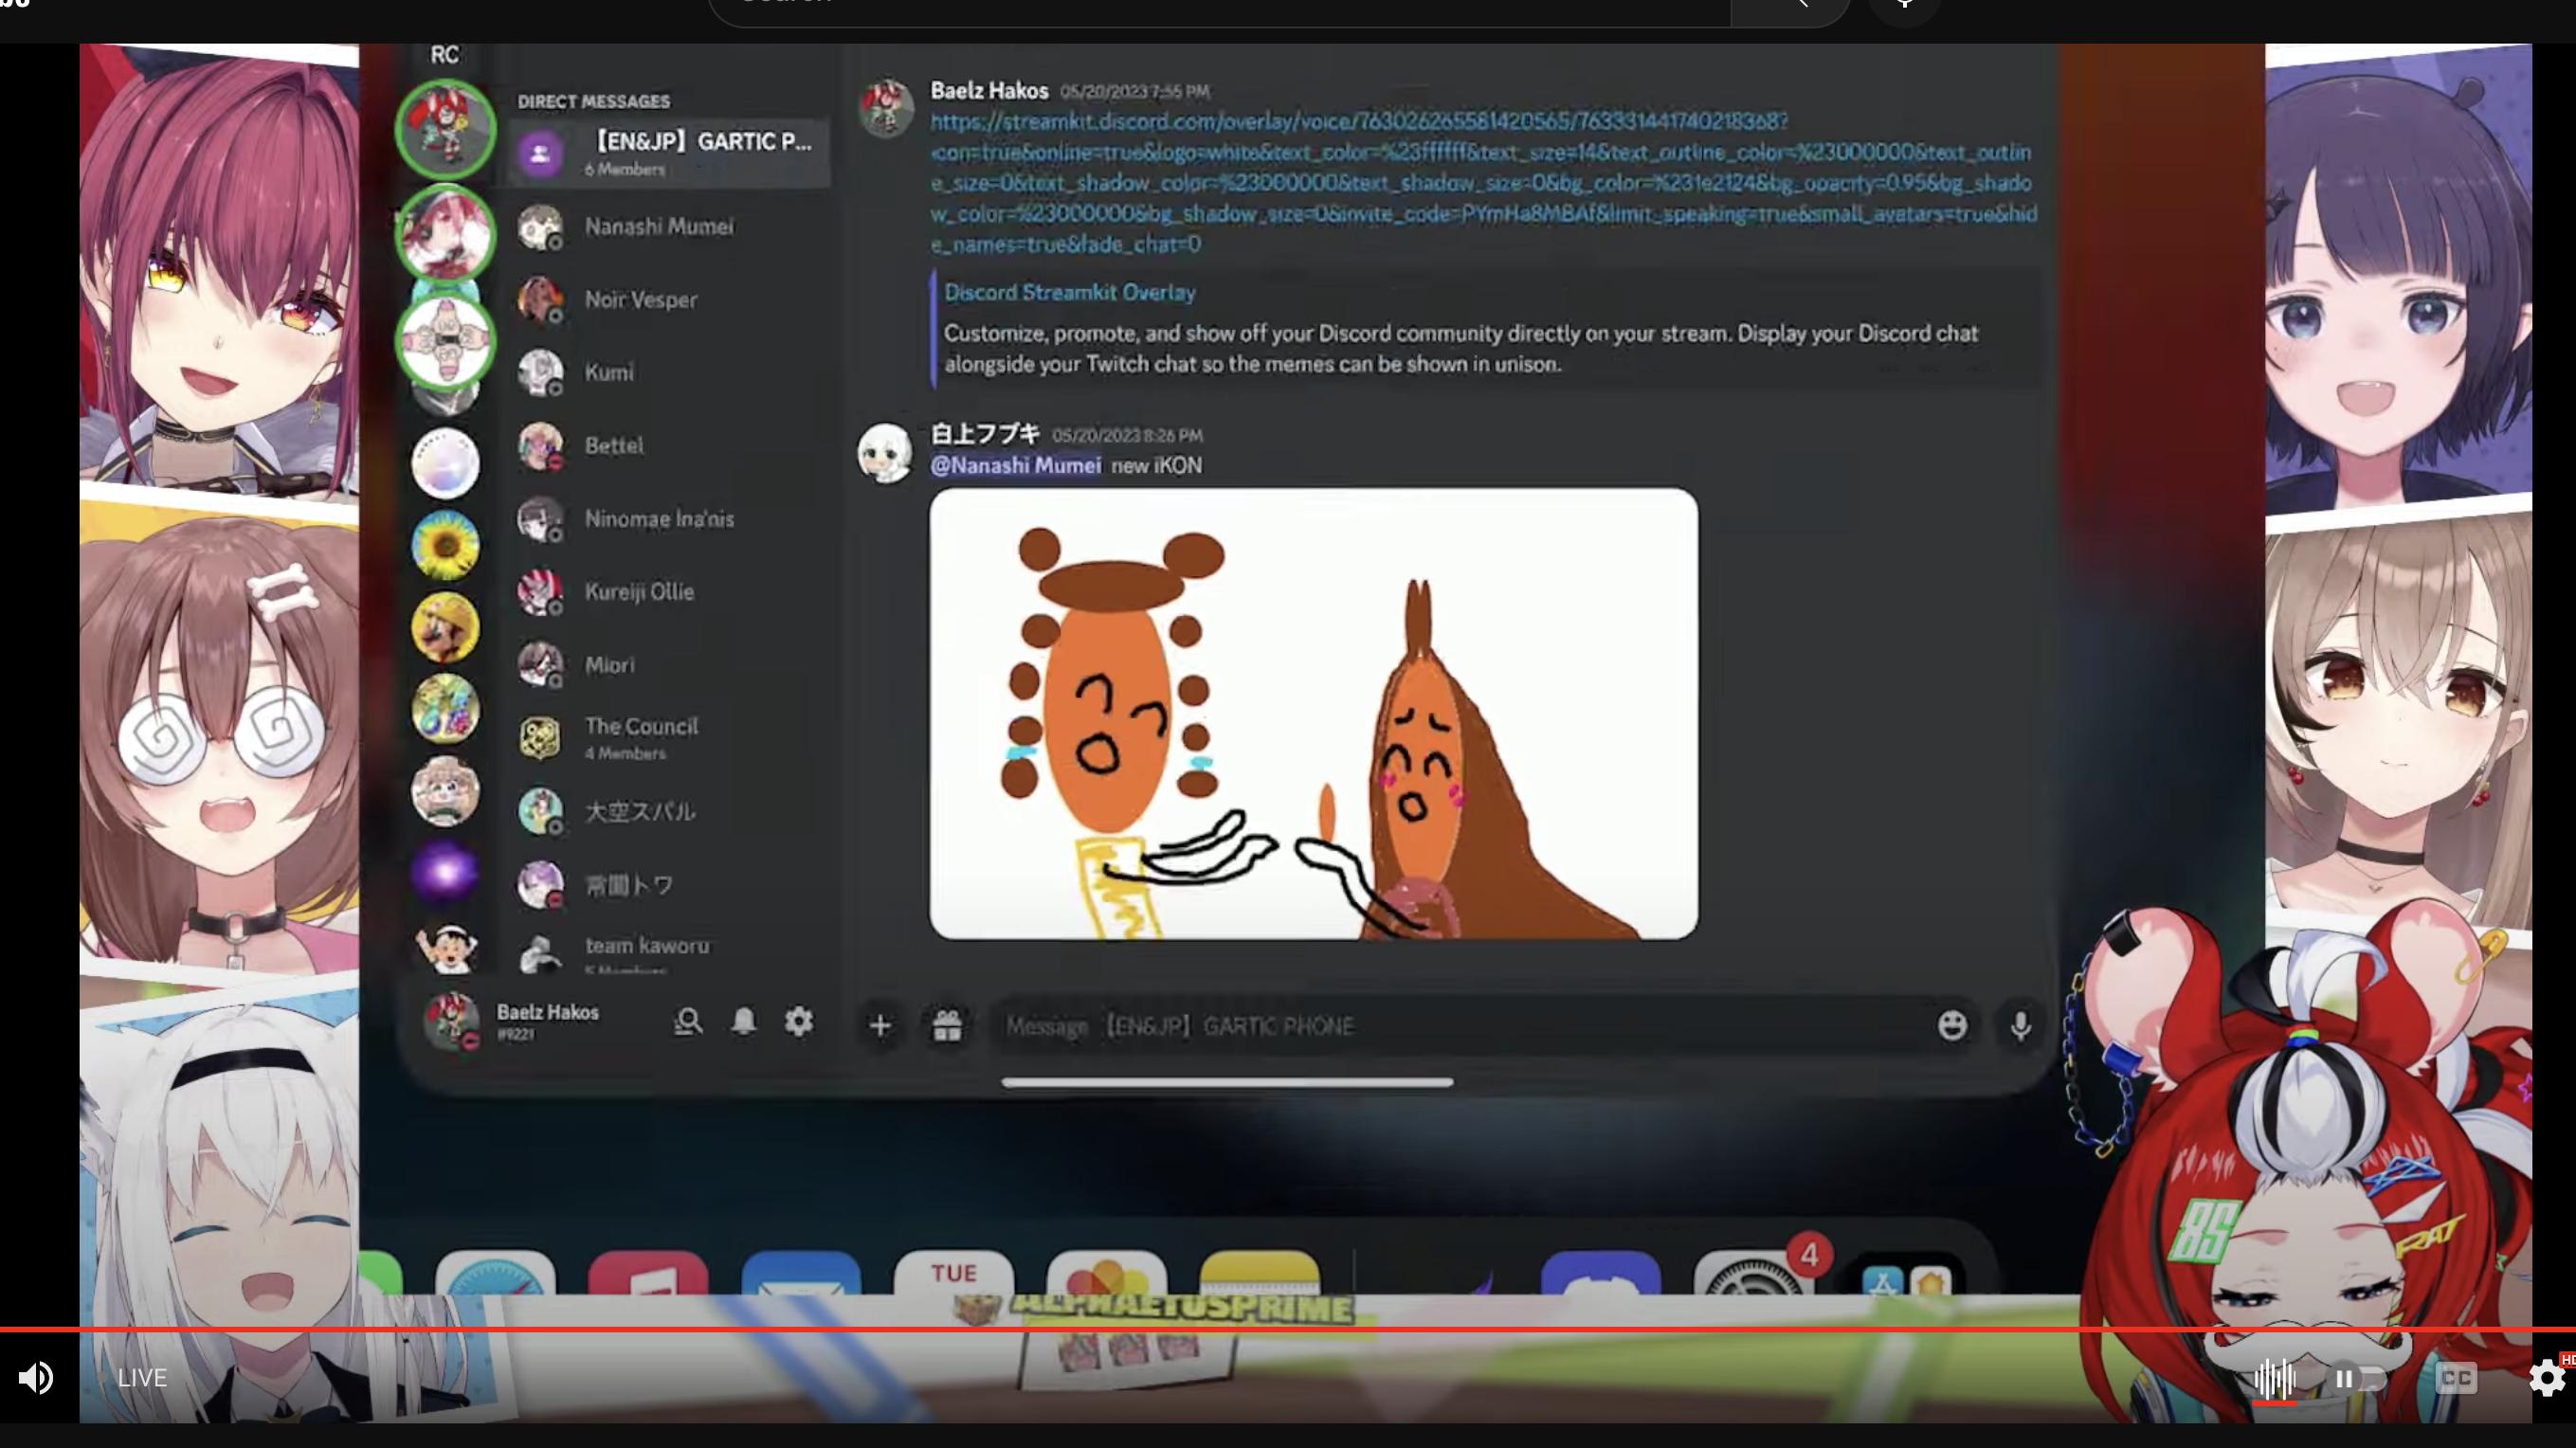Open the 【EN&JP】GARTIC P... group DM
Image resolution: width=2576 pixels, height=1448 pixels.
tap(668, 153)
